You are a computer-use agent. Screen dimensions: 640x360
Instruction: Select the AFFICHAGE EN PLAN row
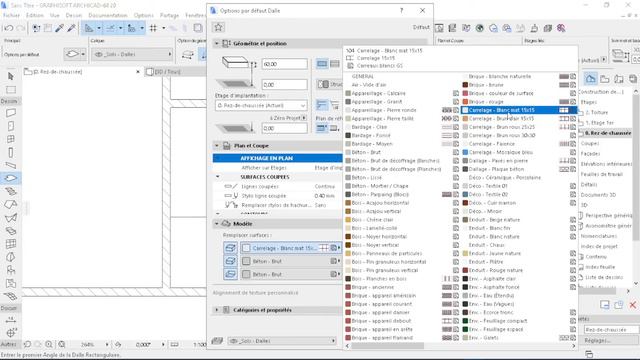point(278,158)
